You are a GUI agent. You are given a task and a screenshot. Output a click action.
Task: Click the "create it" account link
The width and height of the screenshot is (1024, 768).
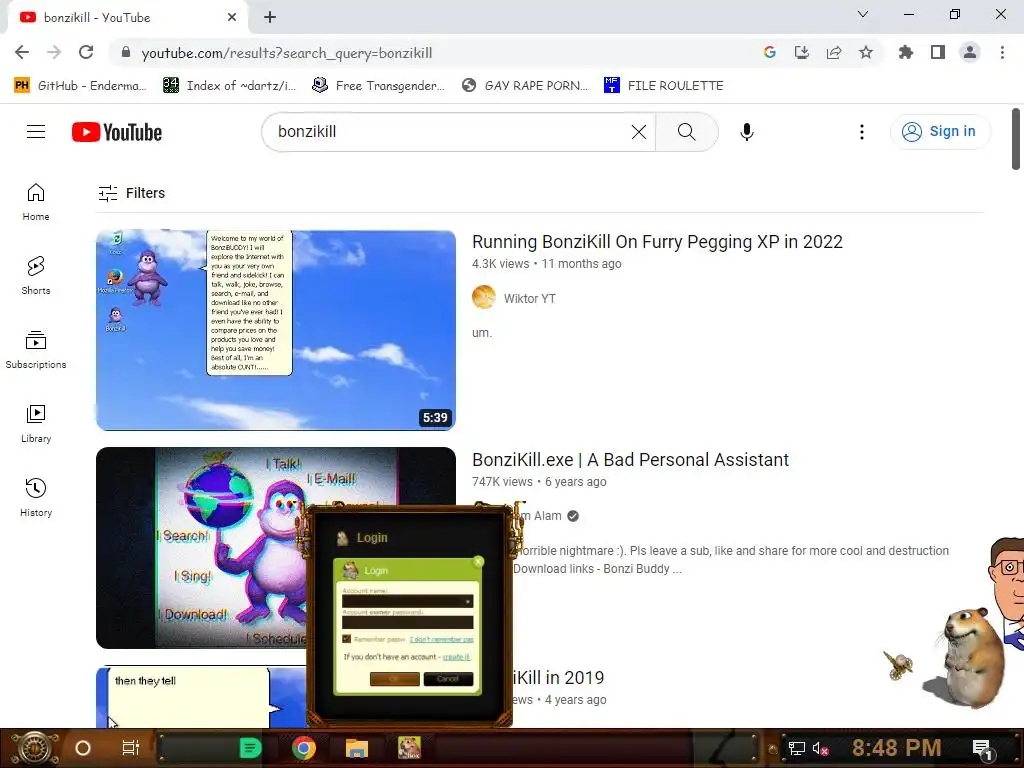pos(456,657)
